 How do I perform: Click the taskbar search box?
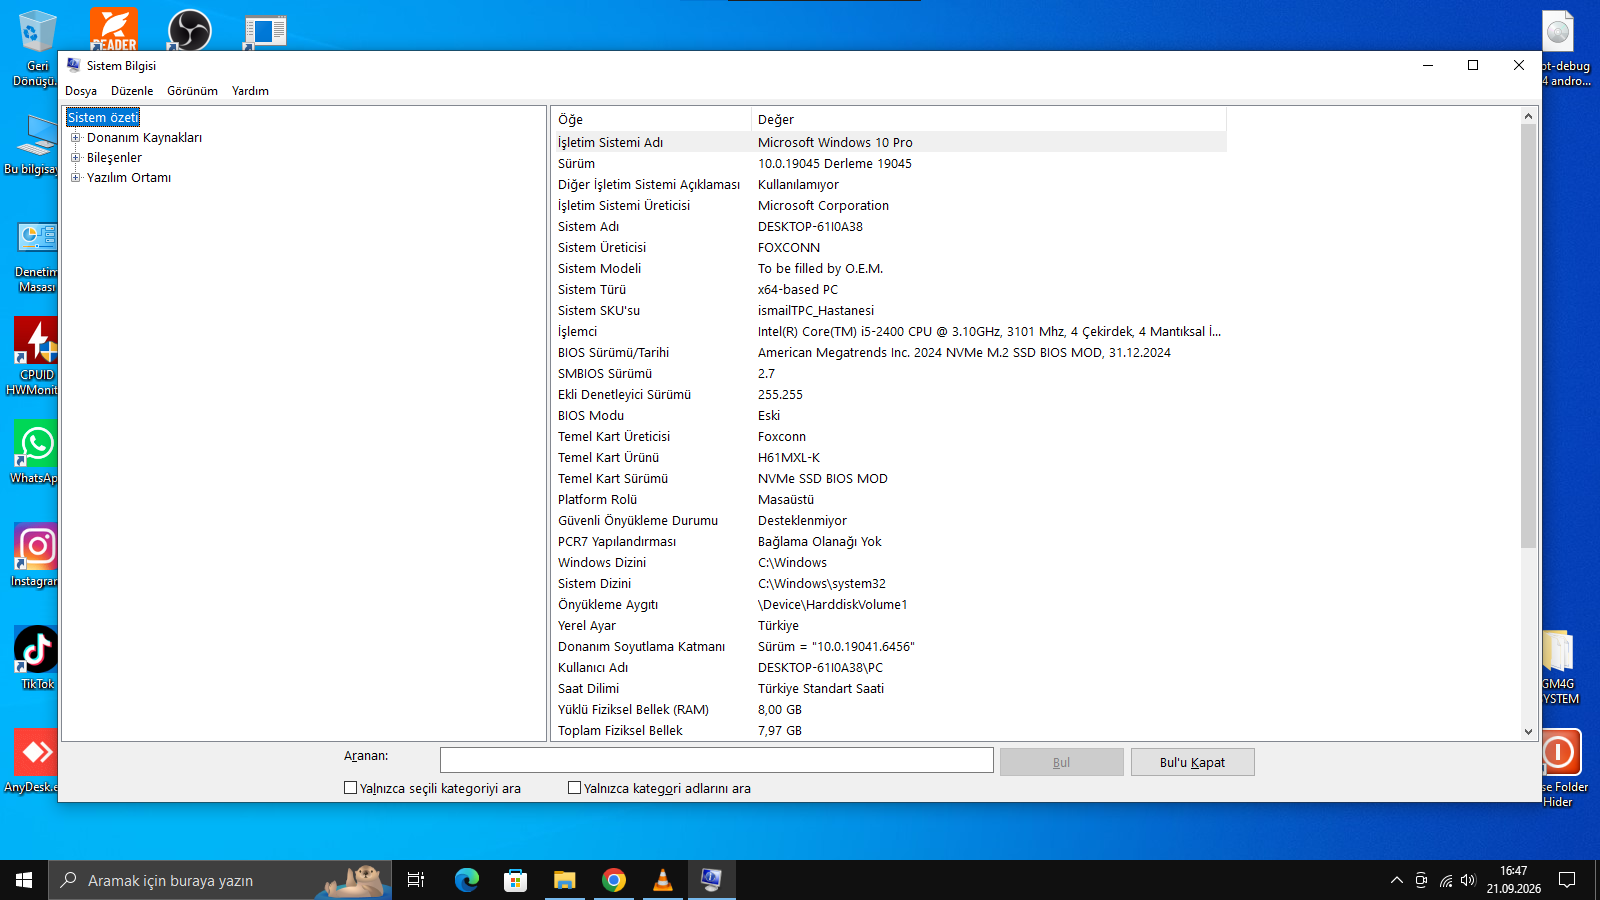[x=220, y=880]
